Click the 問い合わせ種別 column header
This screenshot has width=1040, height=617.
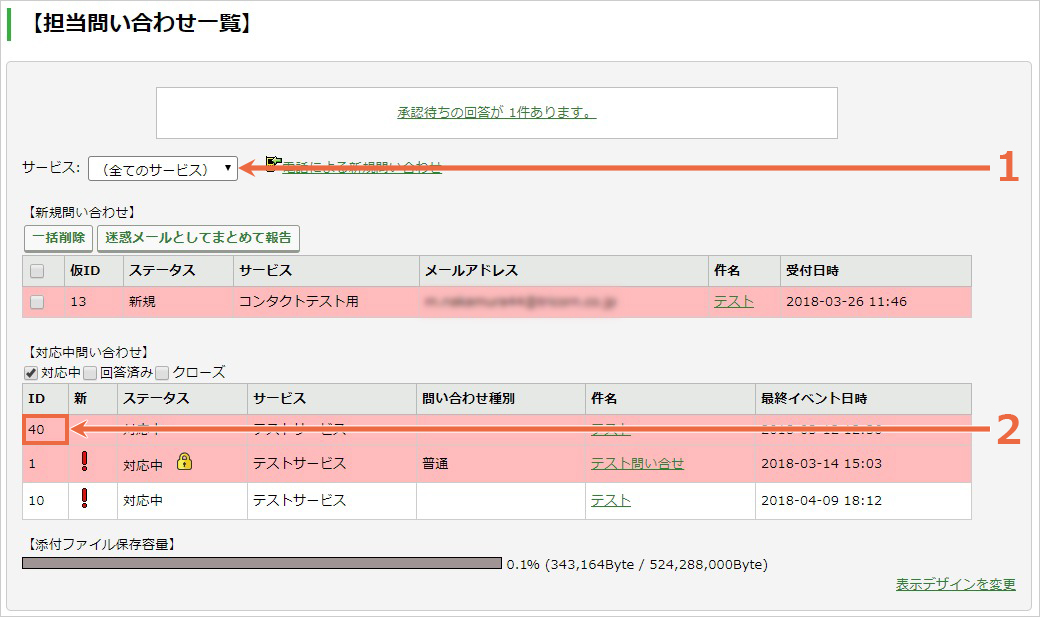pyautogui.click(x=501, y=398)
